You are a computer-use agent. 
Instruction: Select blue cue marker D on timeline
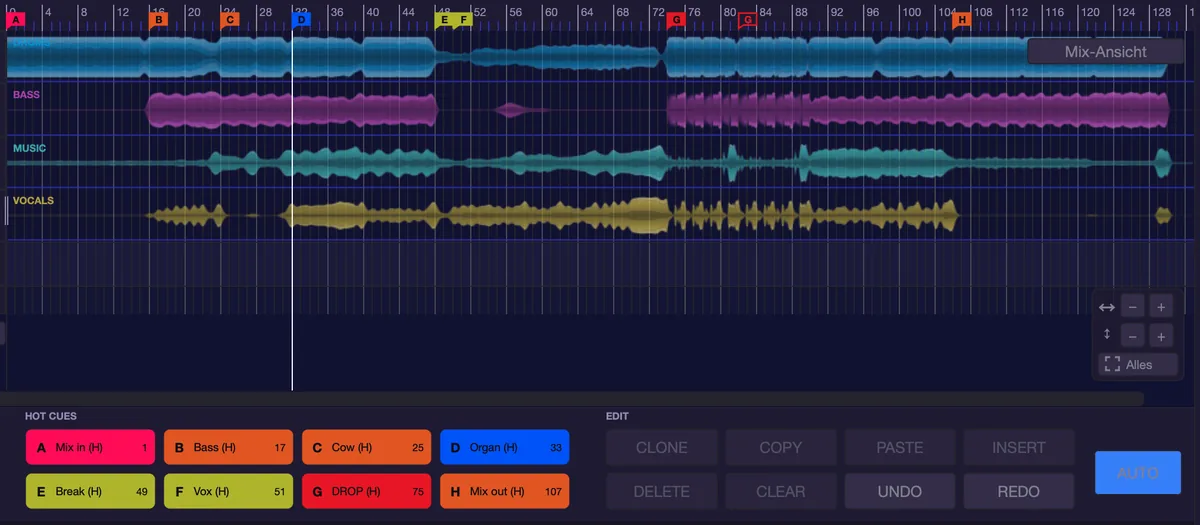(x=301, y=19)
